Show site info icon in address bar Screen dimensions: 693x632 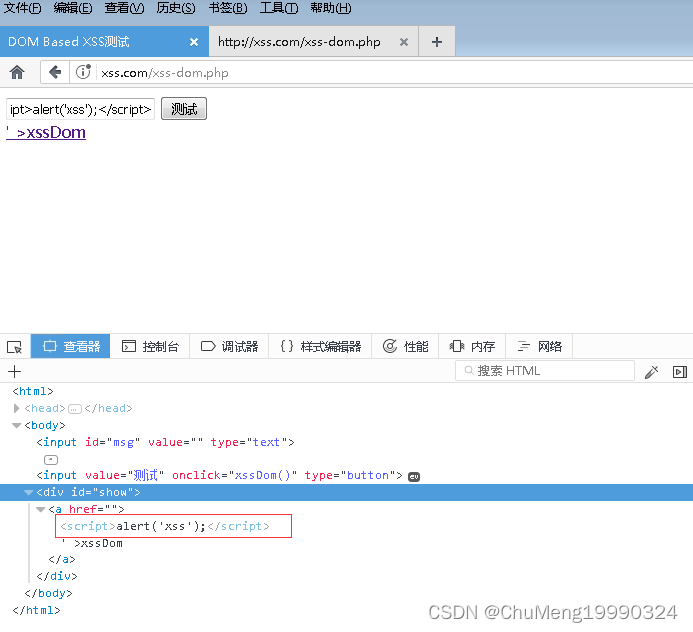point(83,72)
